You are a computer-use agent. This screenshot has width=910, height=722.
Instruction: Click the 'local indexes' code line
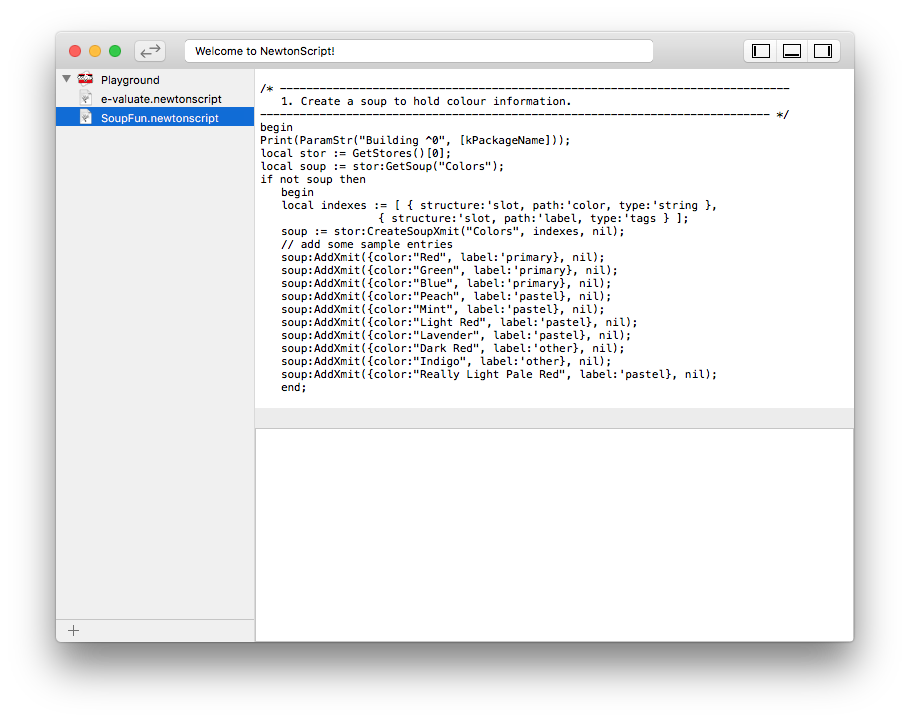click(499, 205)
